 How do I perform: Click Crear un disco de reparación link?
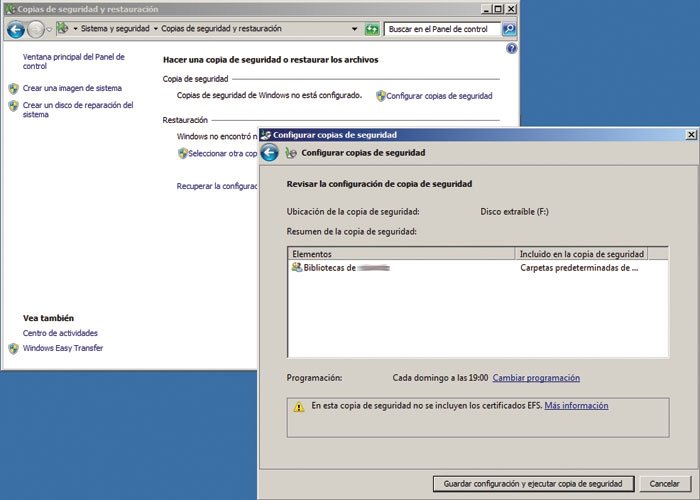78,110
